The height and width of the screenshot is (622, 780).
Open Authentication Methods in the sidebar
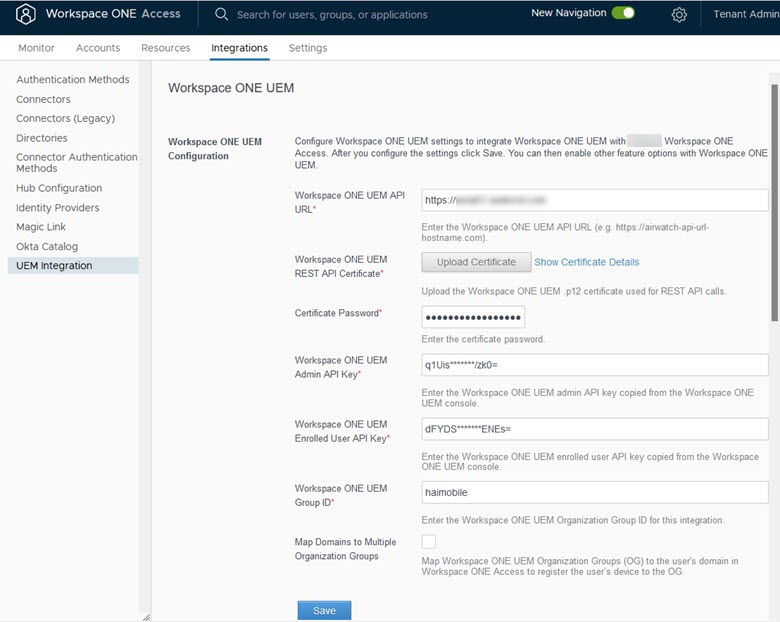tap(73, 80)
